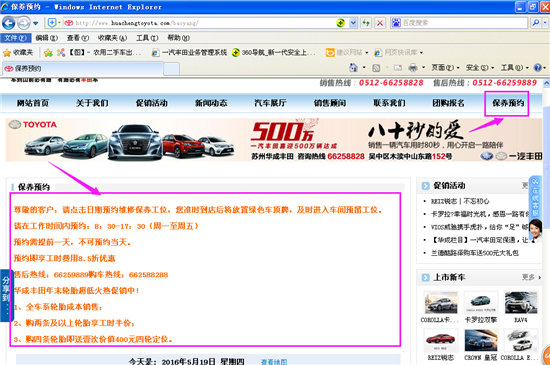Image resolution: width=550 pixels, height=365 pixels.
Task: Open the 编辑 menu
Action: pos(46,38)
